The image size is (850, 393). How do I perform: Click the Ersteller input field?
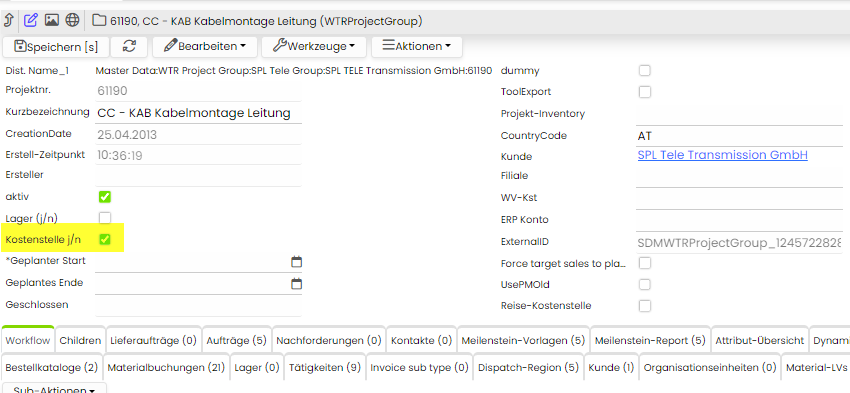pyautogui.click(x=198, y=176)
